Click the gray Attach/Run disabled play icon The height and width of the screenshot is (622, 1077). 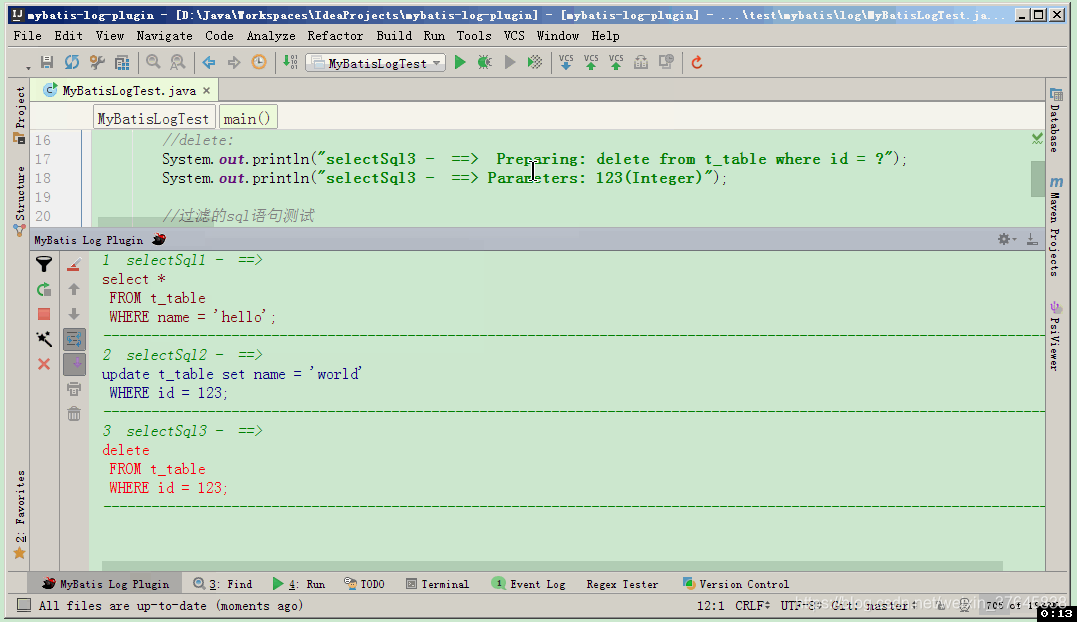(x=510, y=62)
